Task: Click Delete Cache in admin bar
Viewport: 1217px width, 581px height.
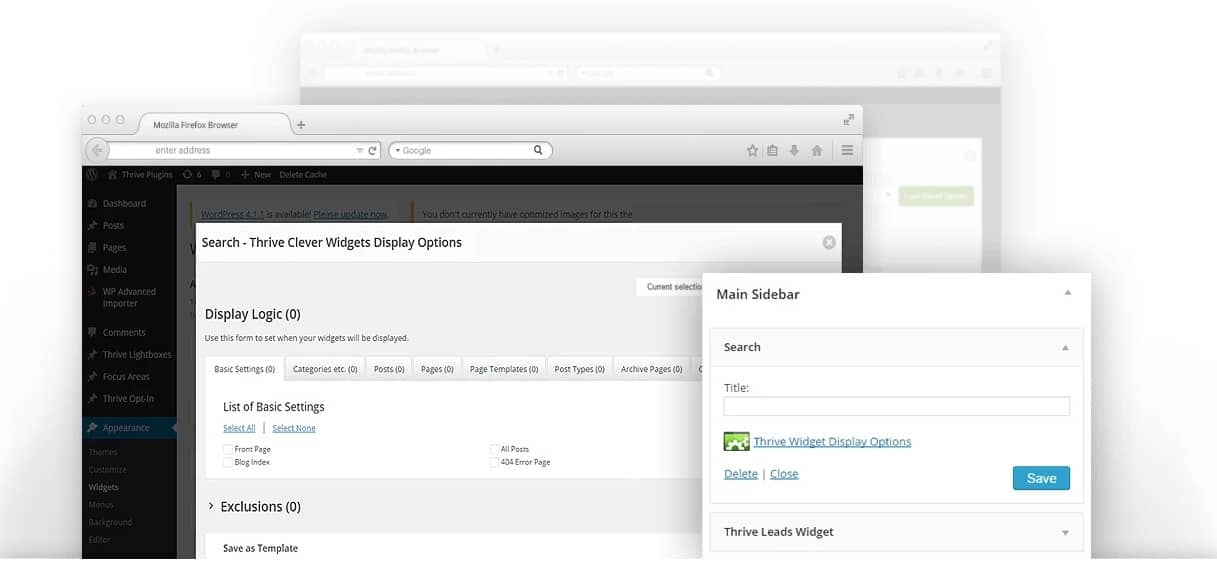Action: click(x=303, y=174)
